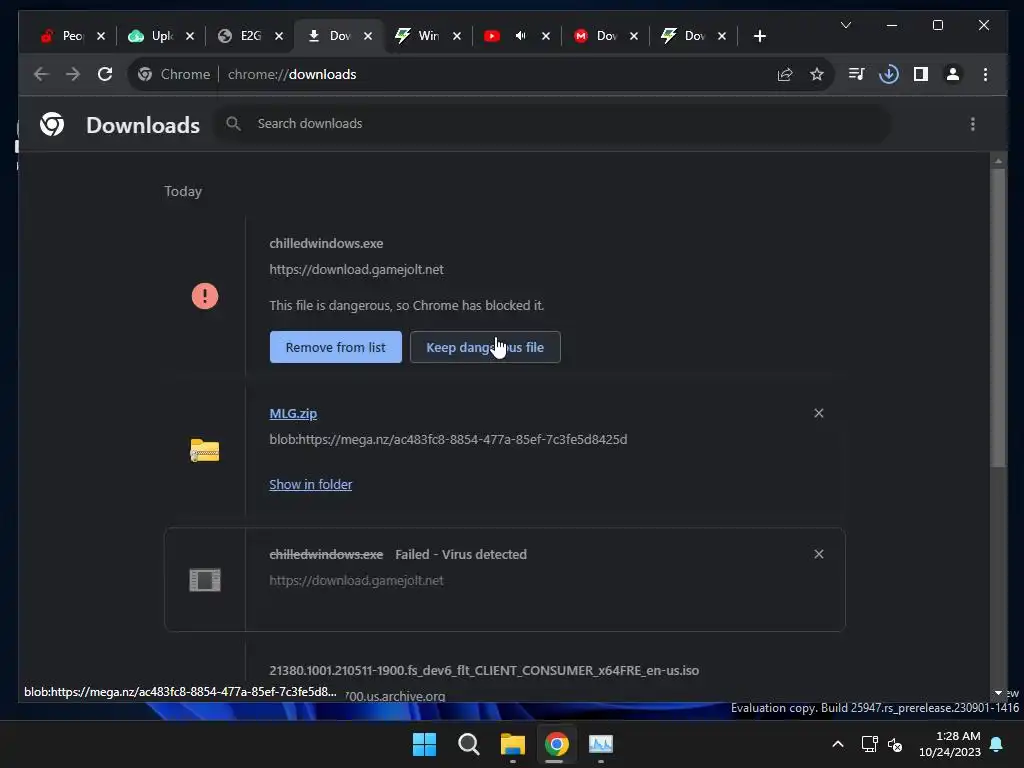Open the Downloads page more actions menu
Viewport: 1024px width, 768px height.
pyautogui.click(x=972, y=124)
